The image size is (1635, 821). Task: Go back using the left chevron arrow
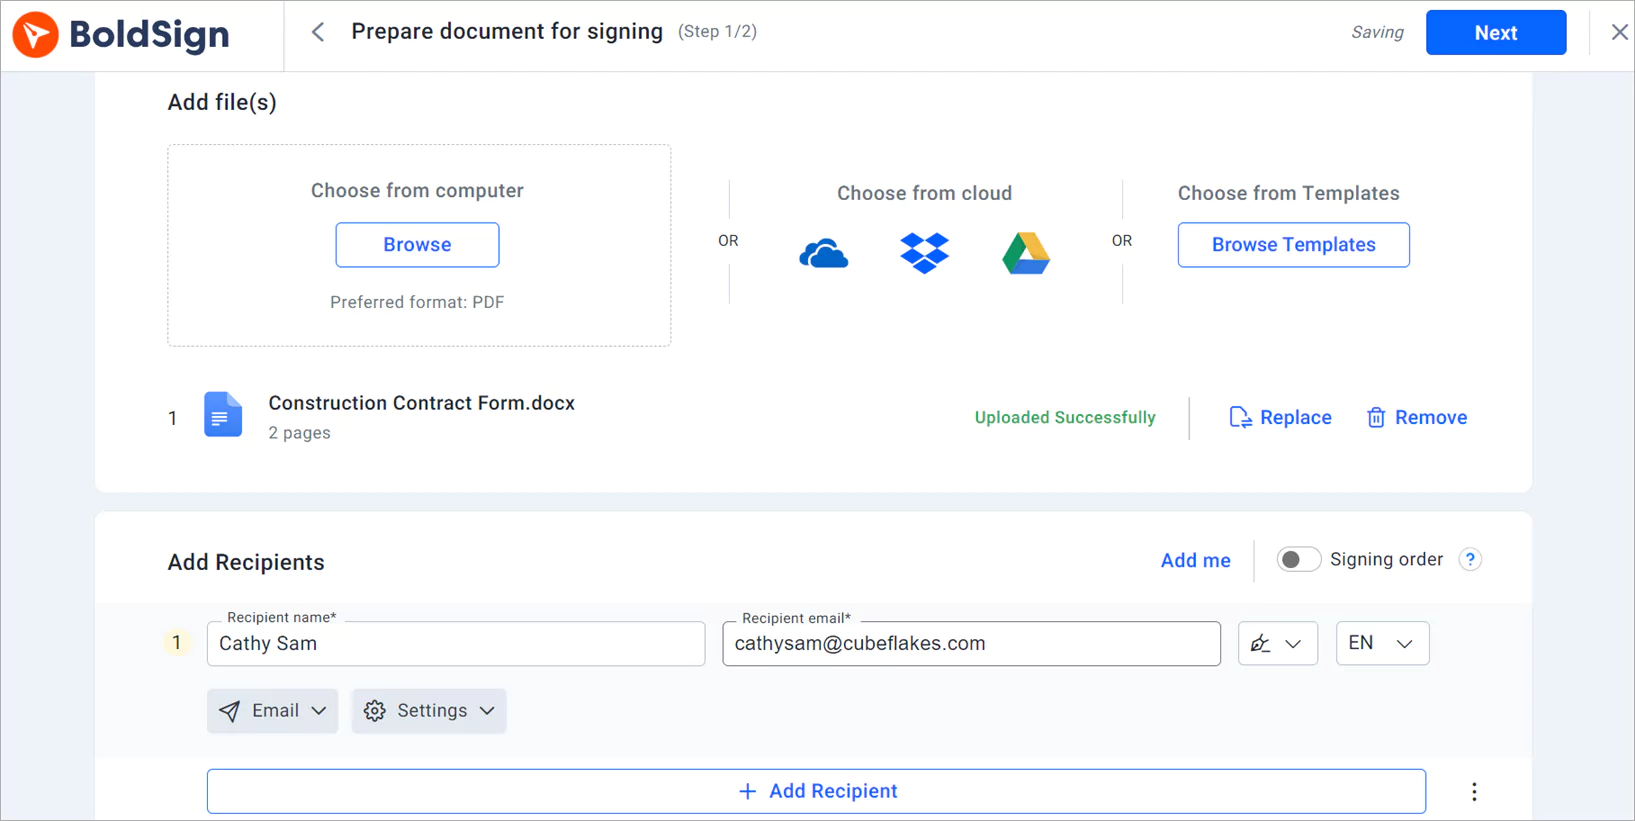coord(318,32)
